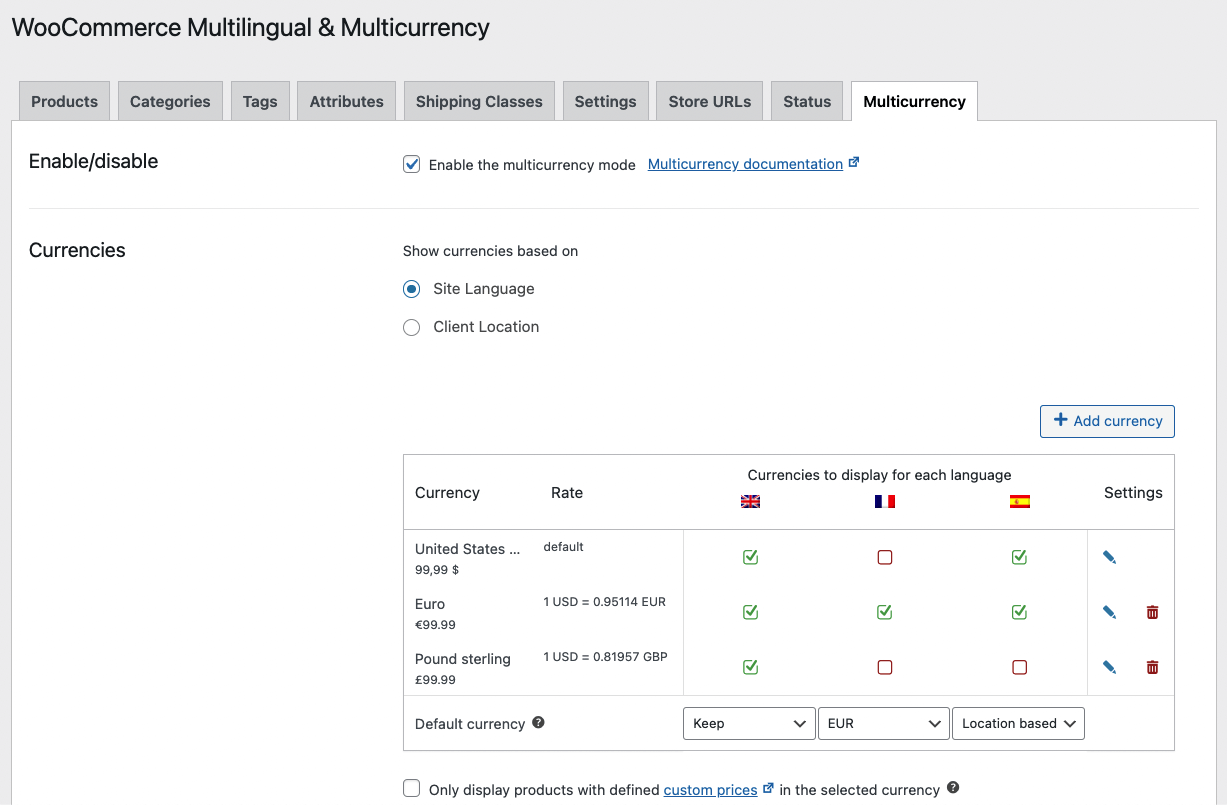Image resolution: width=1227 pixels, height=805 pixels.
Task: Switch to the Store URLs tab
Action: (x=709, y=101)
